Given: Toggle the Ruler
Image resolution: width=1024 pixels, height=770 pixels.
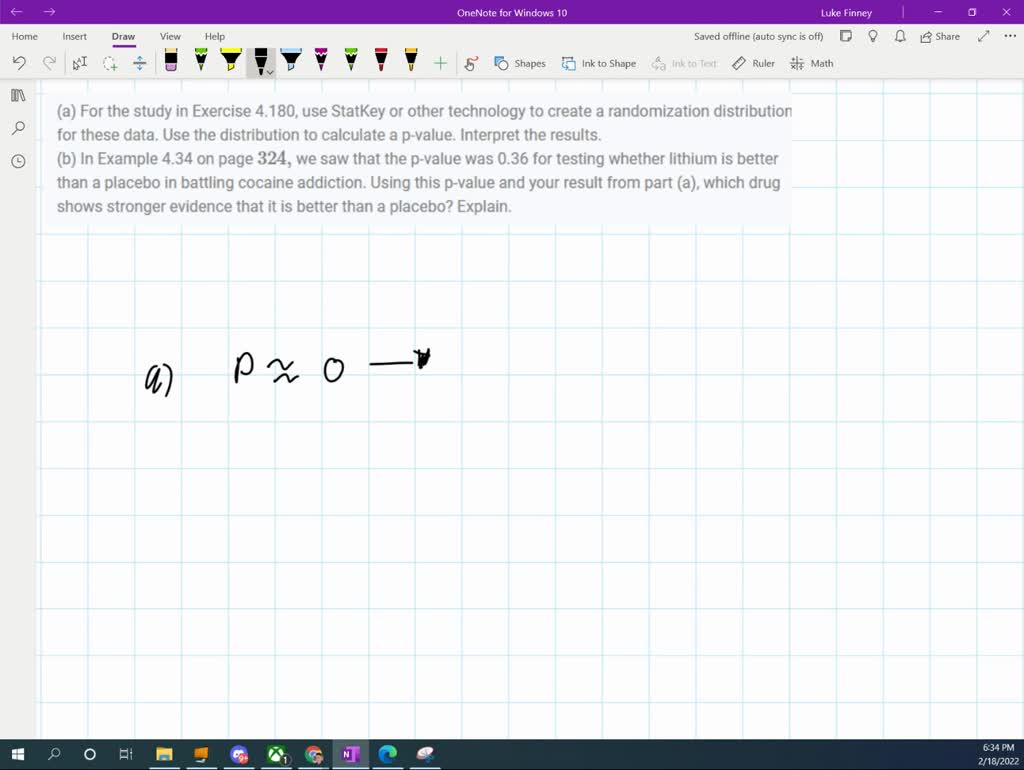Looking at the screenshot, I should [753, 63].
